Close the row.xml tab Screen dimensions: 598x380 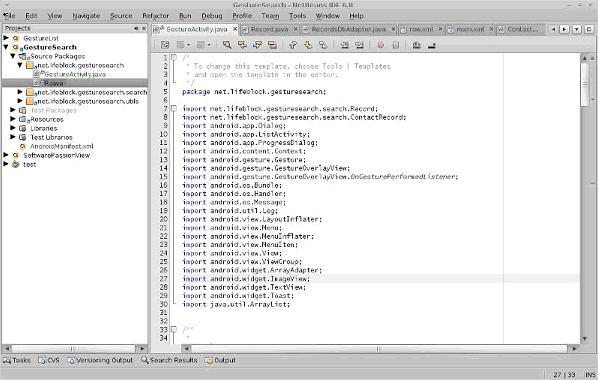[x=440, y=29]
